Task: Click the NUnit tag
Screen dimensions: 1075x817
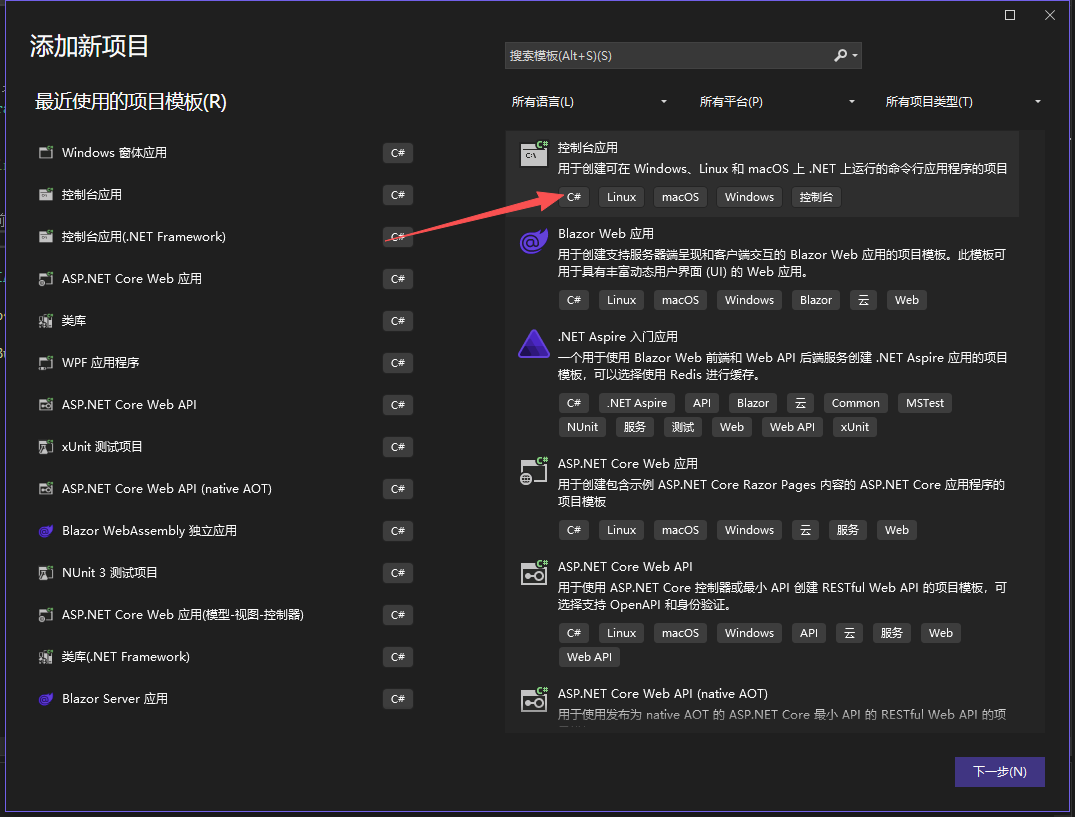Action: click(582, 427)
